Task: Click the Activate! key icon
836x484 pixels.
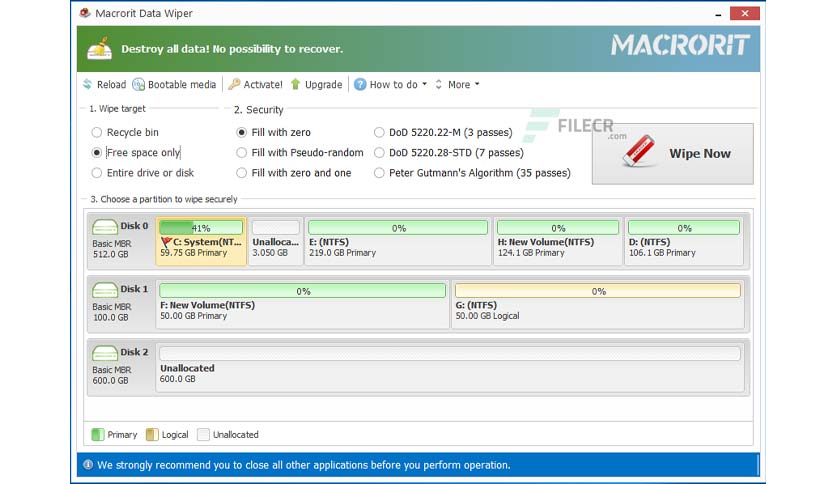Action: (234, 85)
